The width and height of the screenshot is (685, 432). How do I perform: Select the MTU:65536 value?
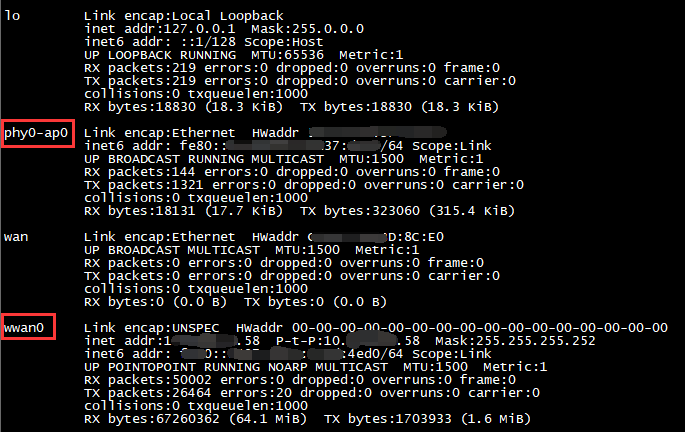[287, 55]
